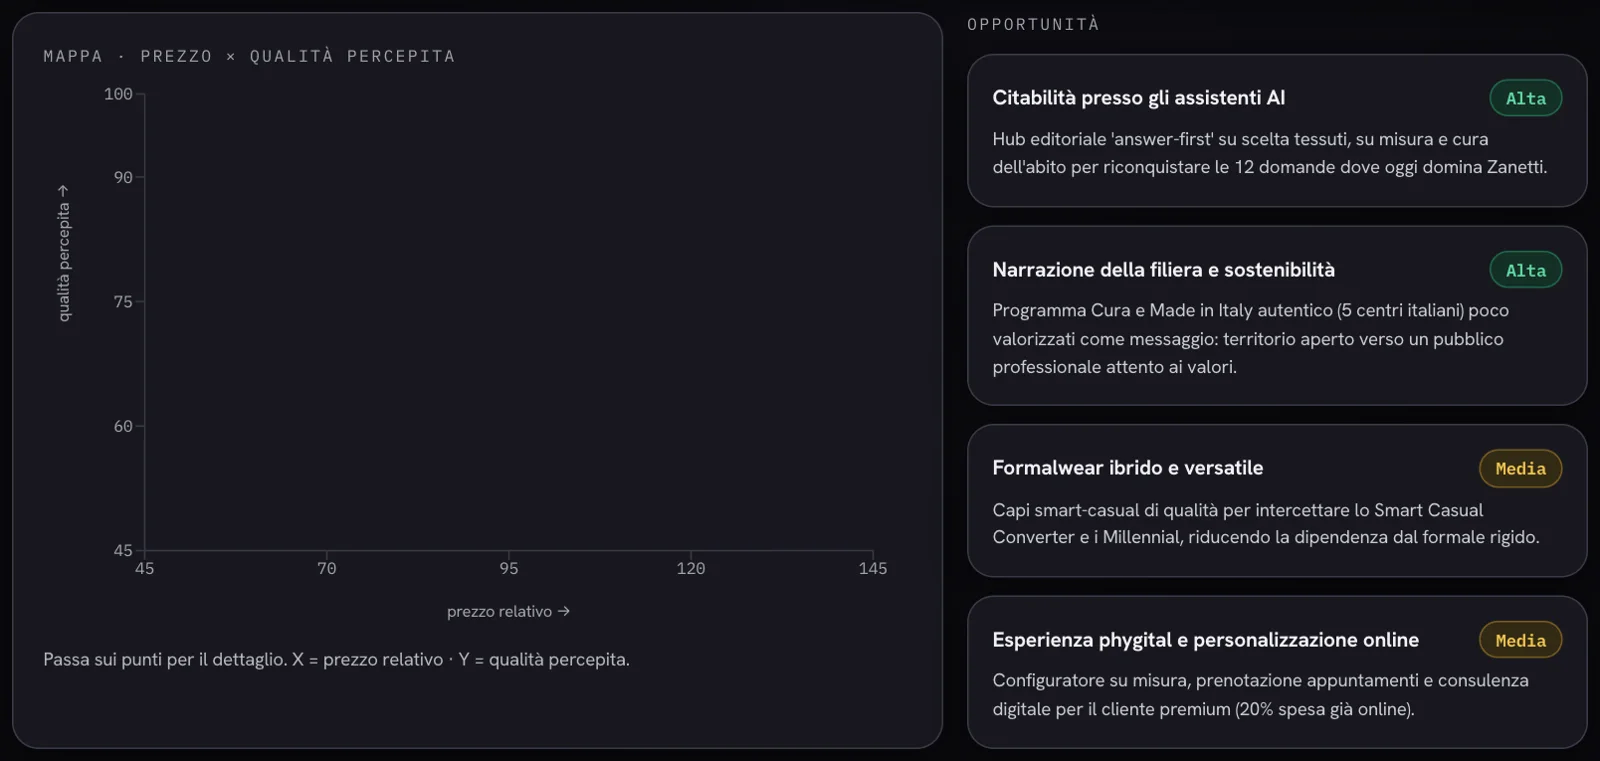The width and height of the screenshot is (1600, 761).
Task: Click the "Citabilità presso gli assistenti AI" card title
Action: (x=1139, y=98)
